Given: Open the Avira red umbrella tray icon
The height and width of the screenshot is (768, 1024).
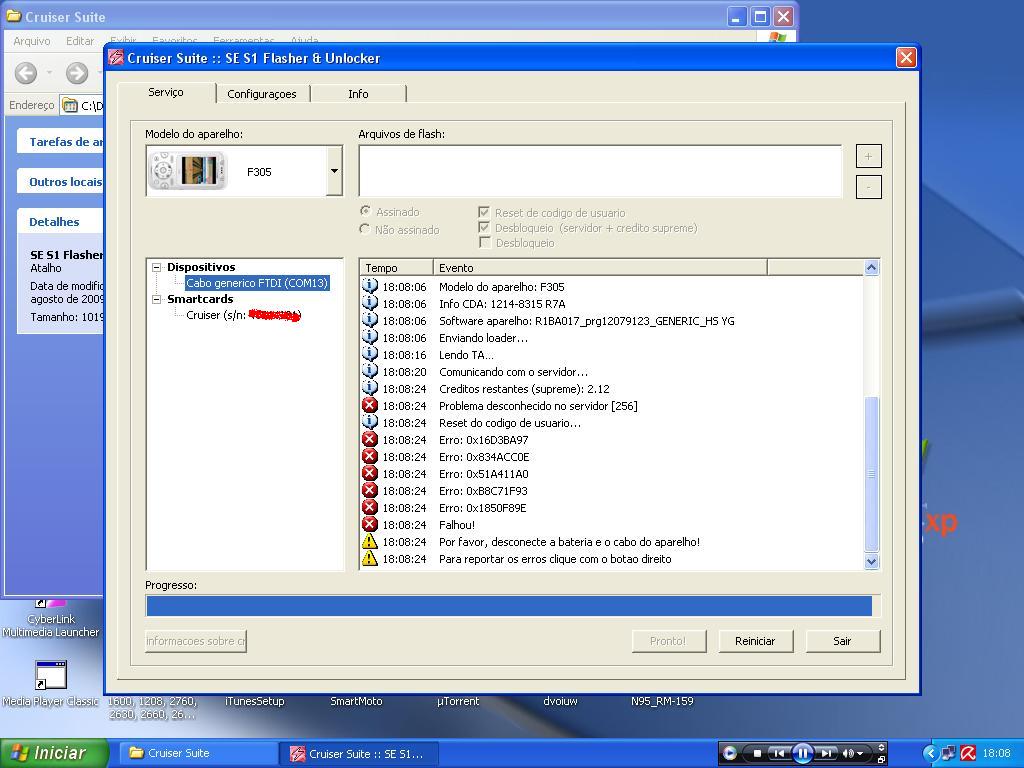Looking at the screenshot, I should point(968,753).
